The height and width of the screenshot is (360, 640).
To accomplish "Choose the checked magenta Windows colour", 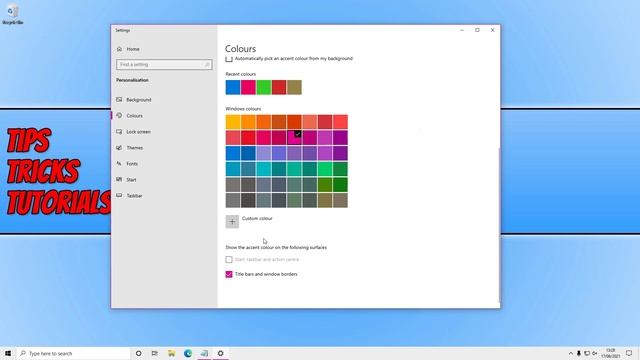I will (x=294, y=138).
